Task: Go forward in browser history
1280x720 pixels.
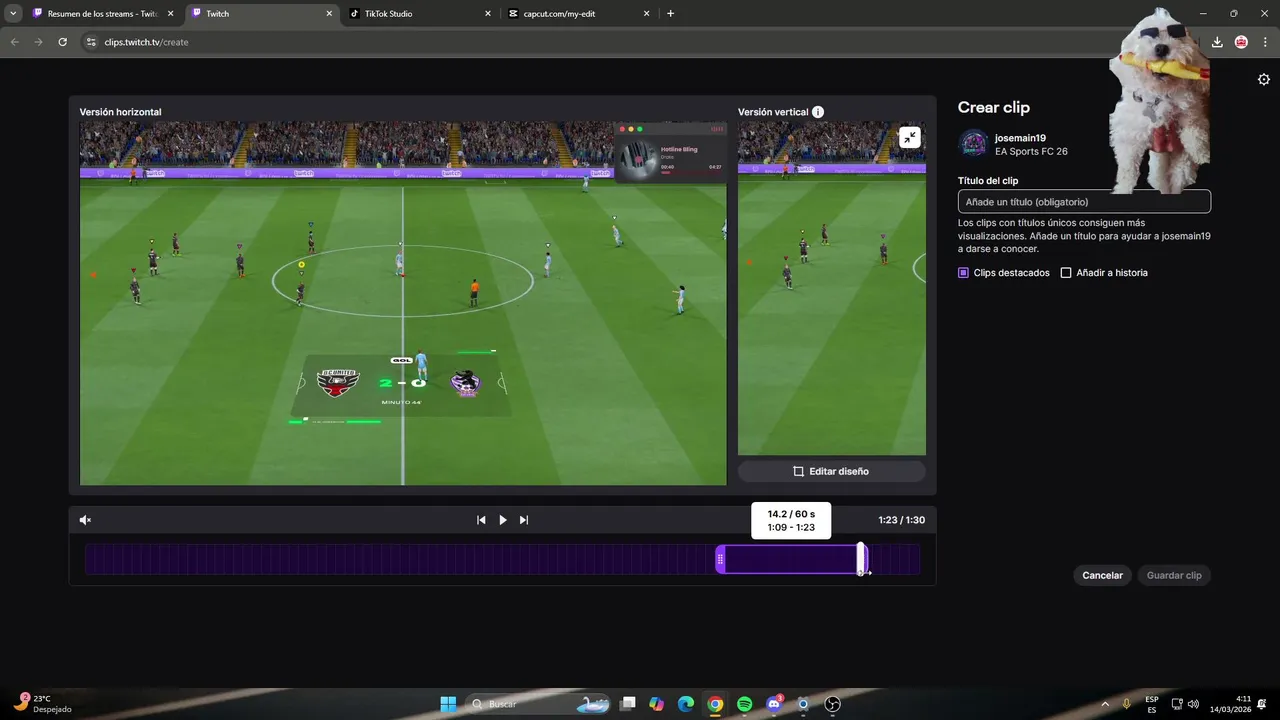Action: pyautogui.click(x=39, y=42)
